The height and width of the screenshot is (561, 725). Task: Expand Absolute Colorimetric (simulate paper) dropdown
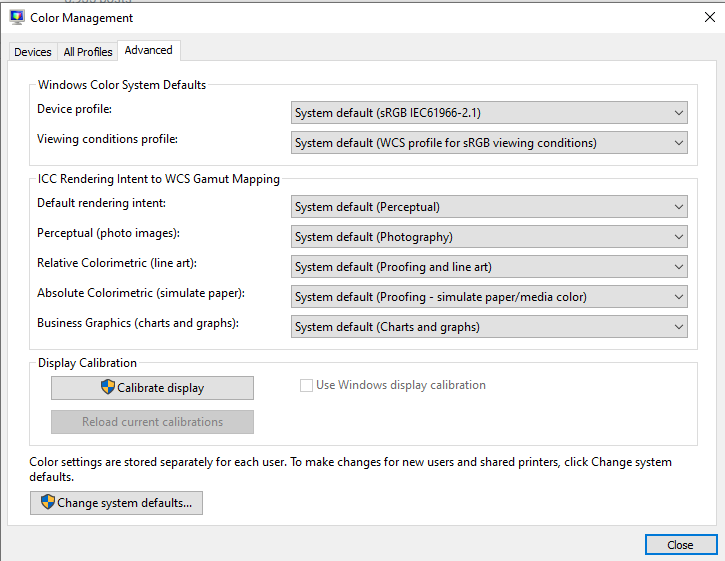489,297
